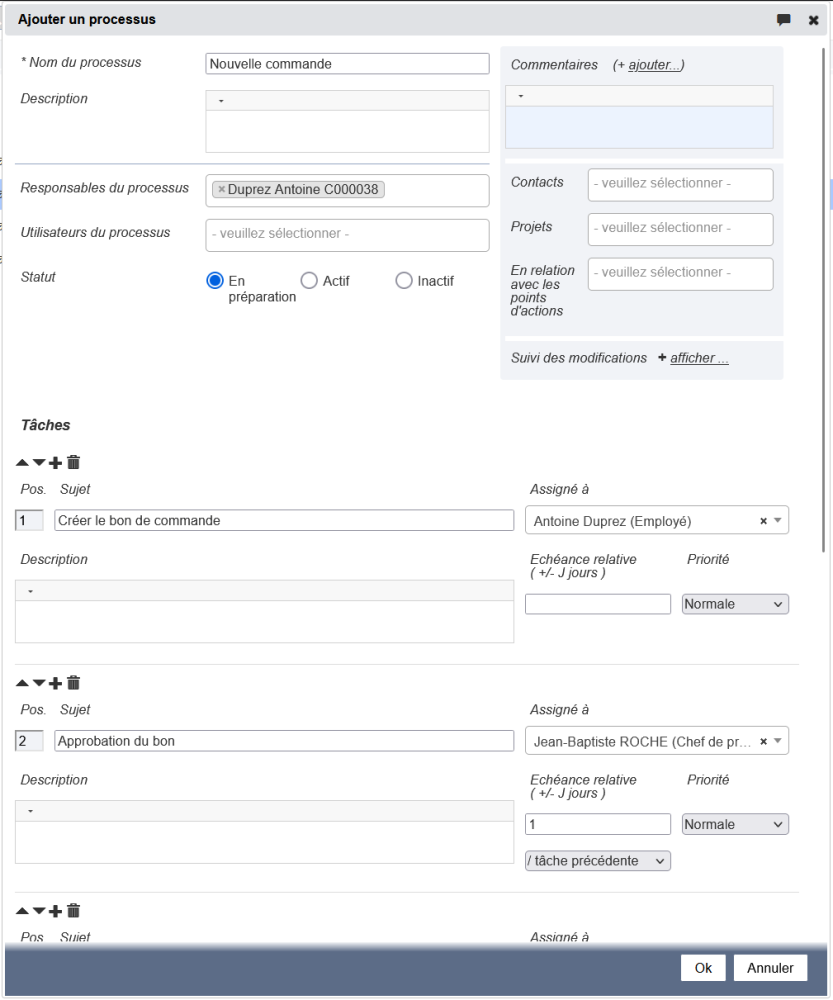Click 'ajouter...' link to add comment
833x1000 pixels.
[x=654, y=65]
